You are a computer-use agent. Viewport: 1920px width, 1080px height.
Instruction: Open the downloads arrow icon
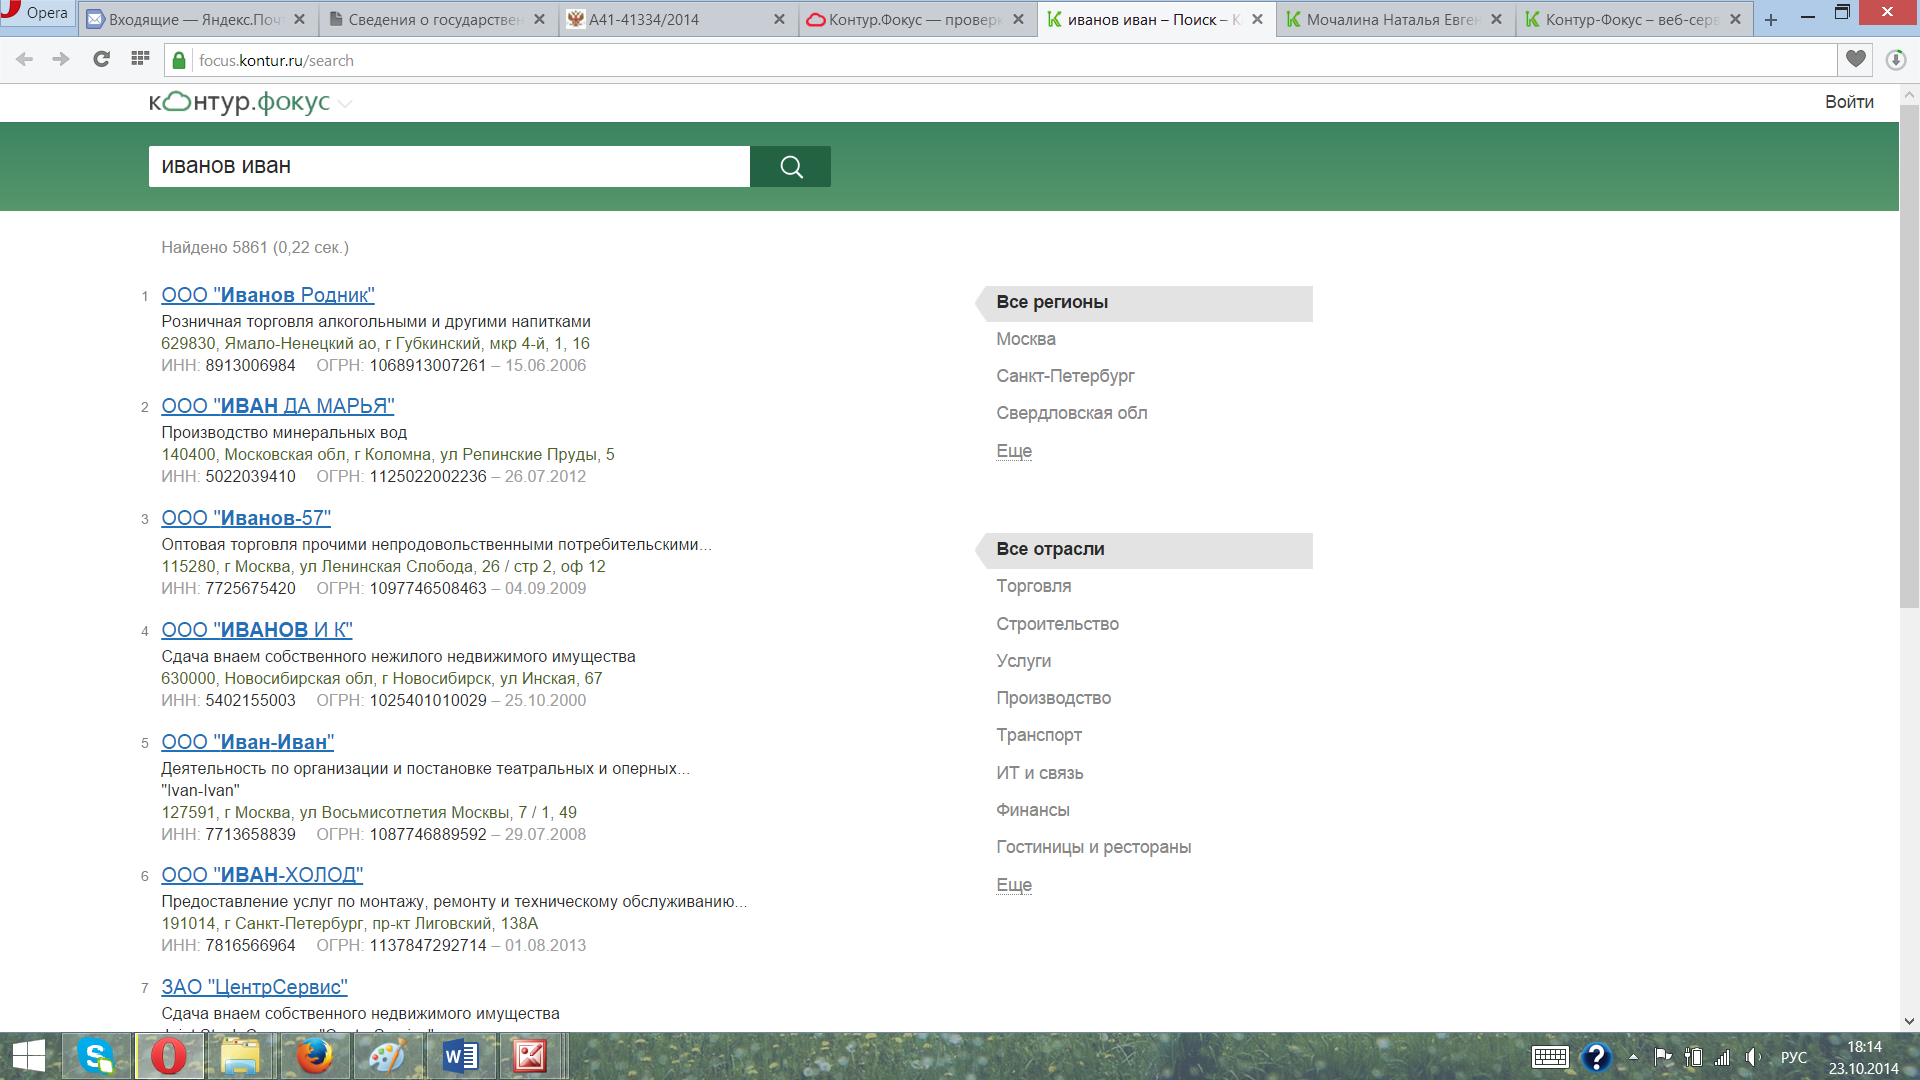pyautogui.click(x=1895, y=60)
